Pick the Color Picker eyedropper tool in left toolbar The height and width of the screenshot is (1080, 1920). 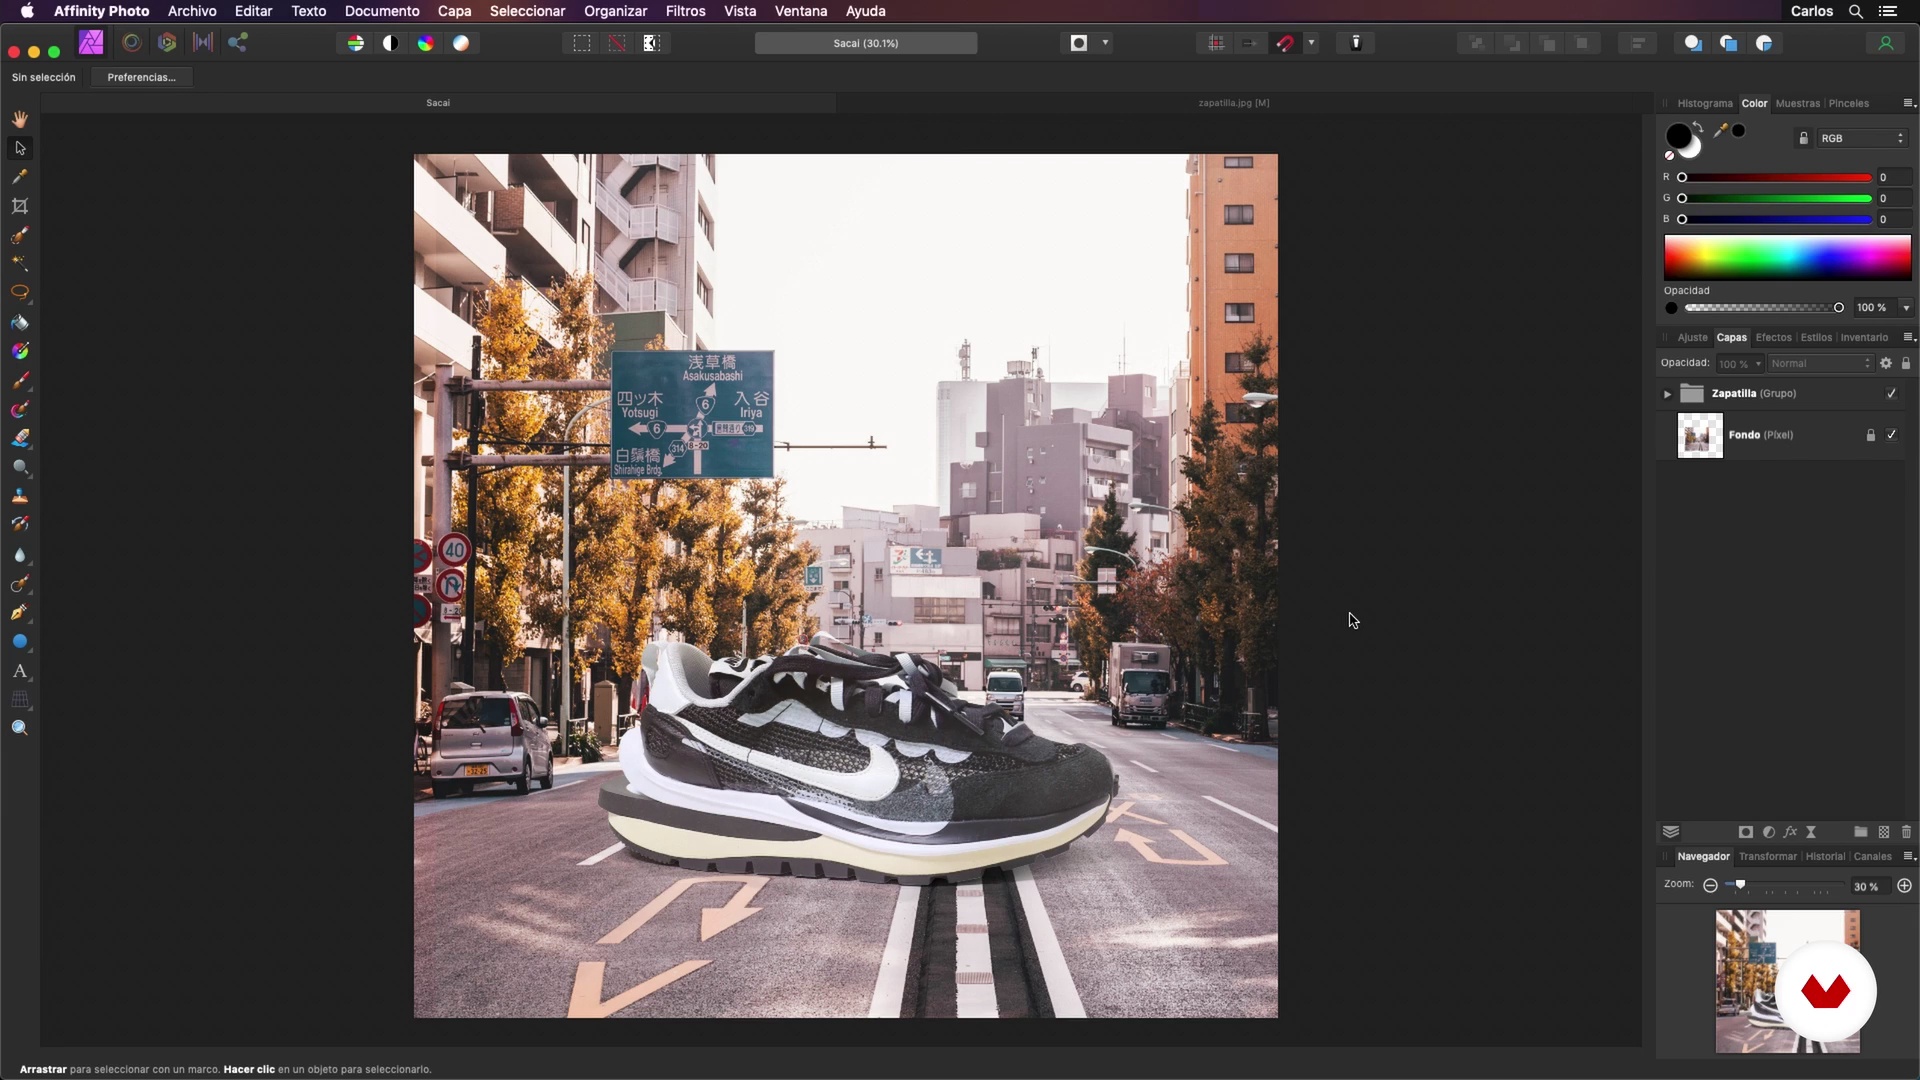(x=20, y=177)
